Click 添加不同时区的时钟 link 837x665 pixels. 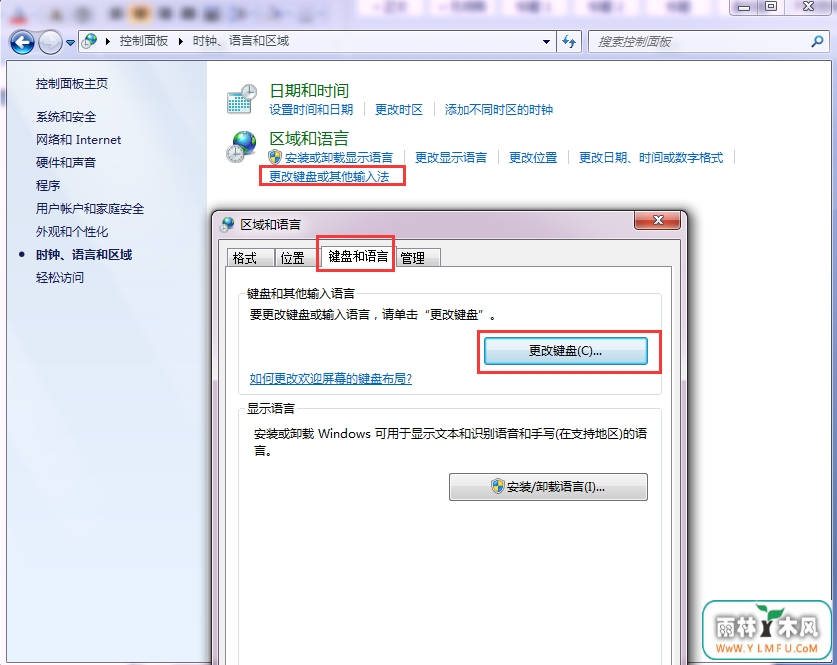coord(499,110)
